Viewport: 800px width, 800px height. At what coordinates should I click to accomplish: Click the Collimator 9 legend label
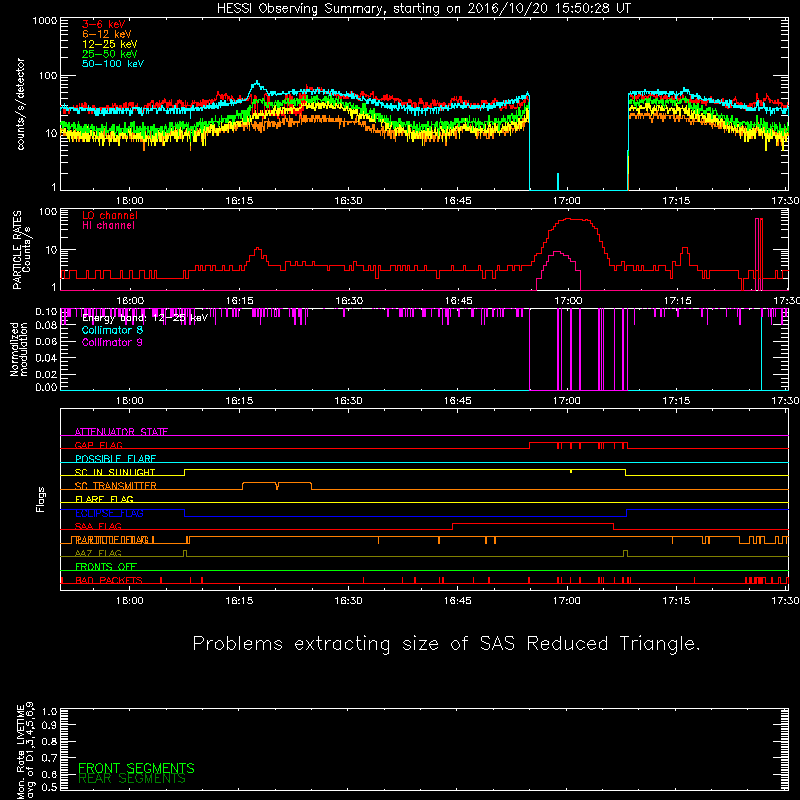coord(112,342)
